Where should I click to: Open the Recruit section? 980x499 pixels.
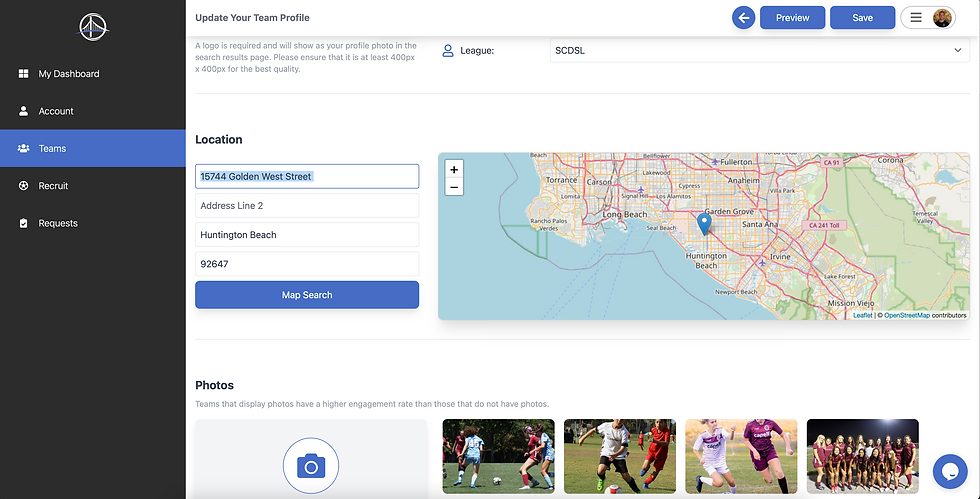92,186
